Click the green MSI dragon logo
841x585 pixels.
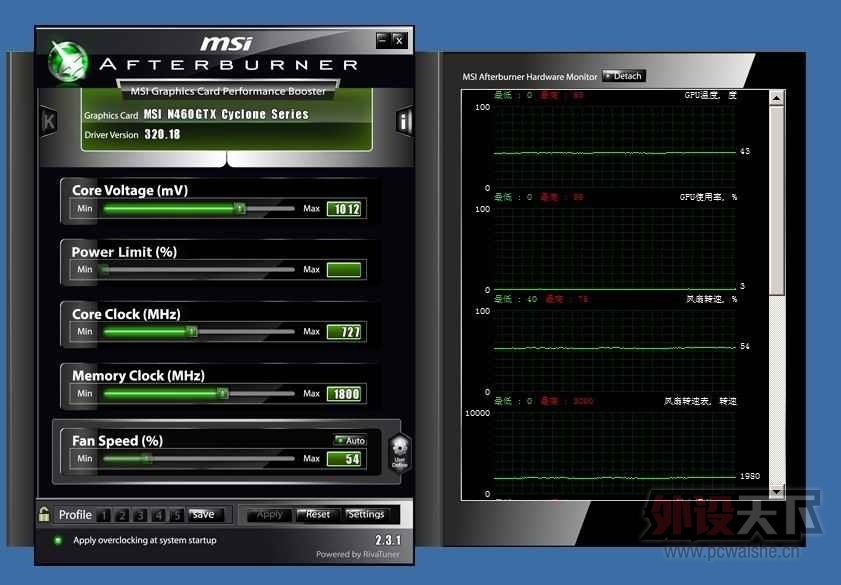tap(68, 63)
